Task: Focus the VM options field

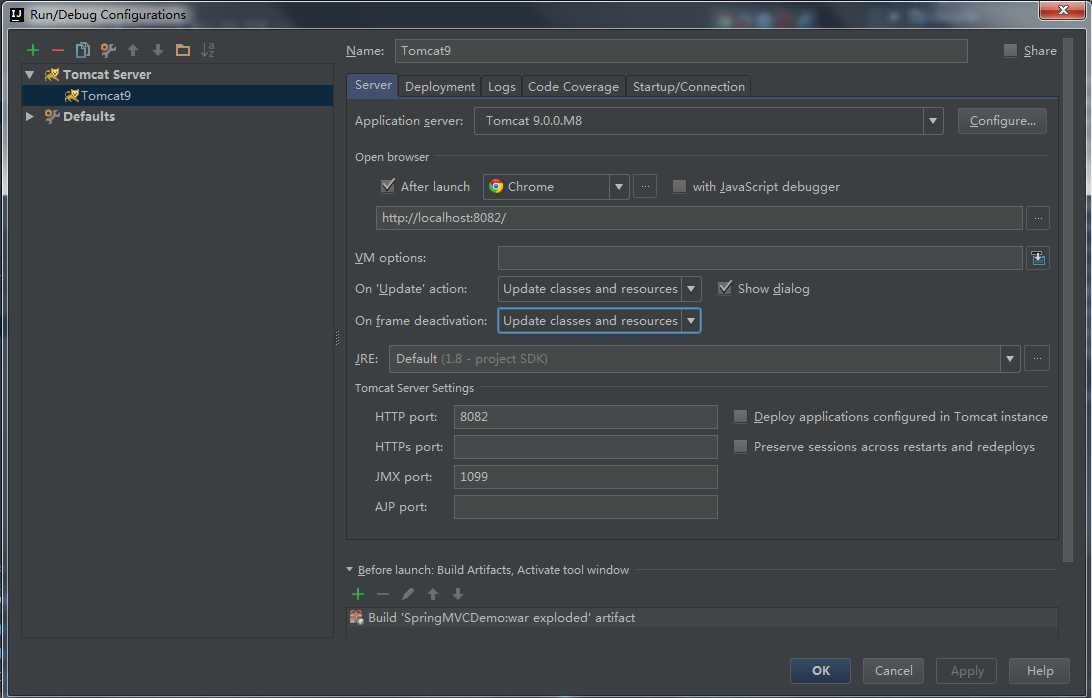Action: click(760, 258)
